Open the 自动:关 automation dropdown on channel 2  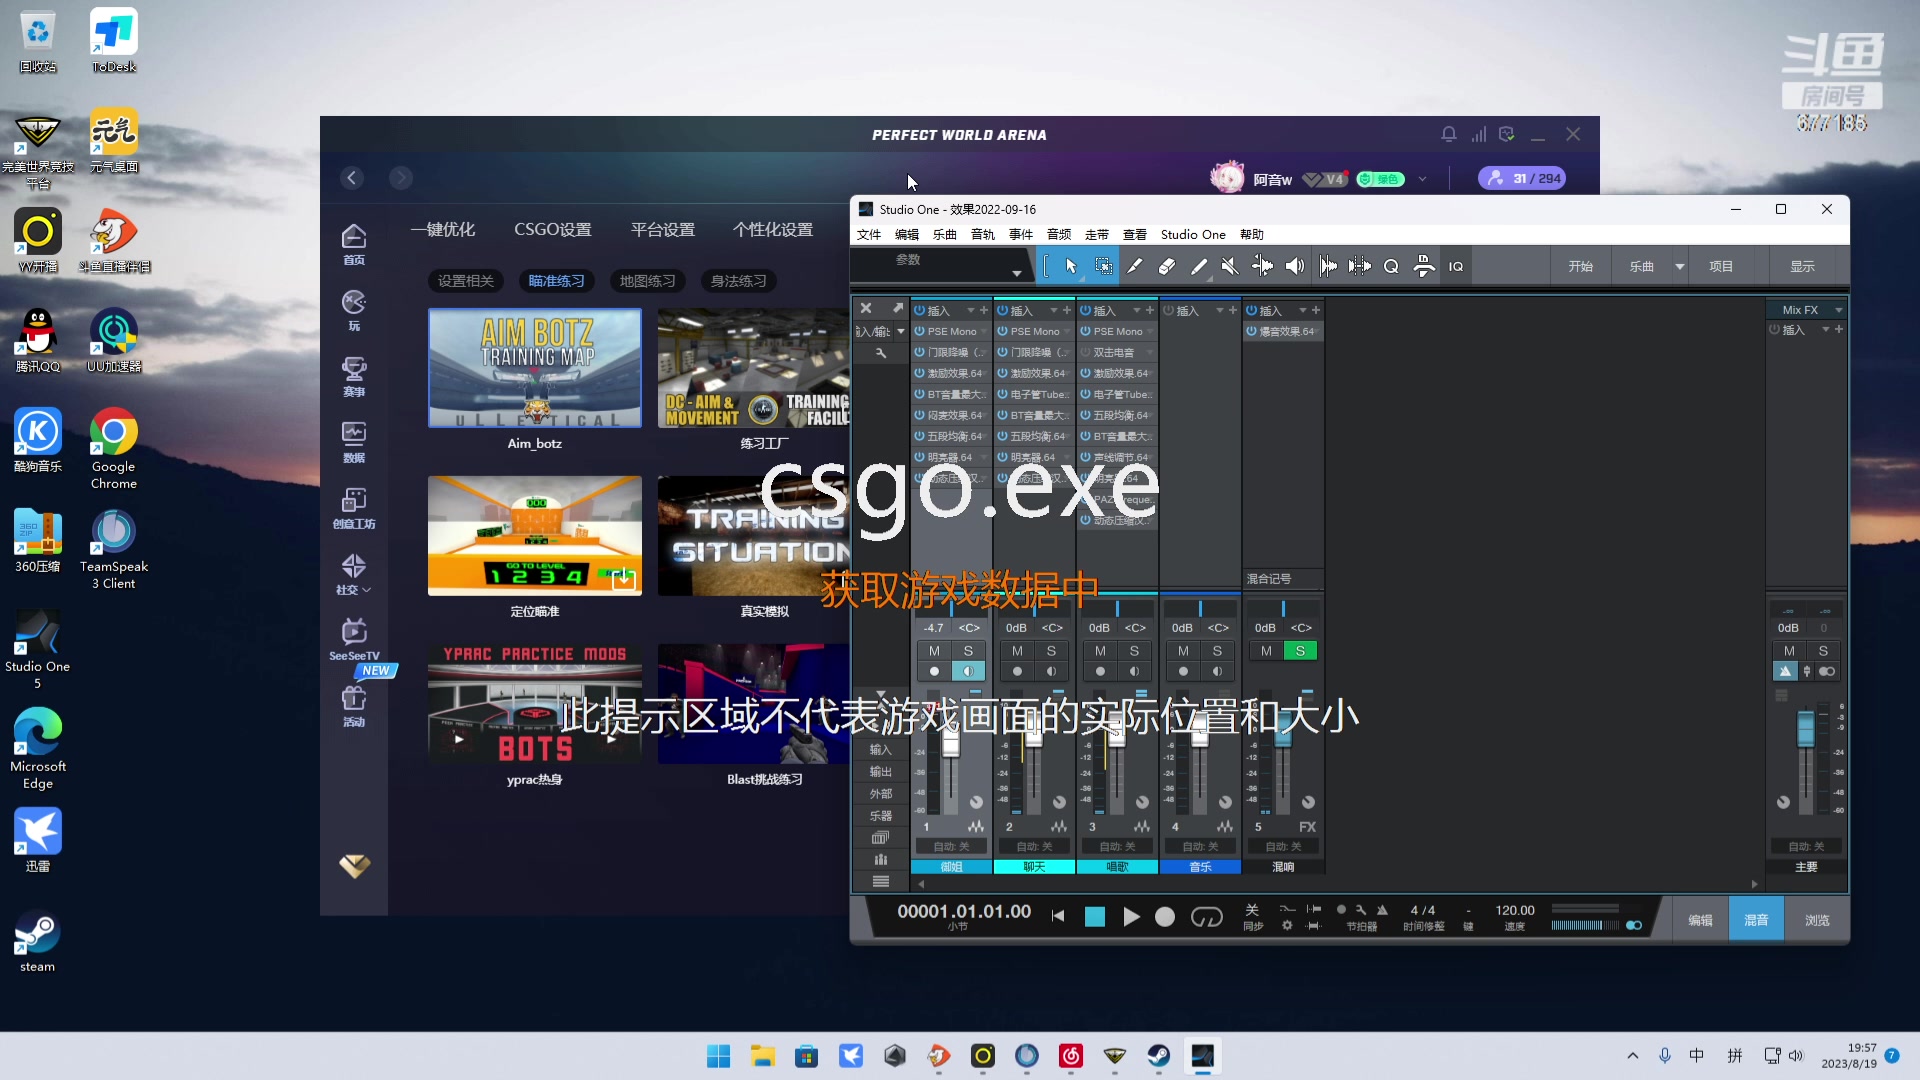[x=1034, y=846]
